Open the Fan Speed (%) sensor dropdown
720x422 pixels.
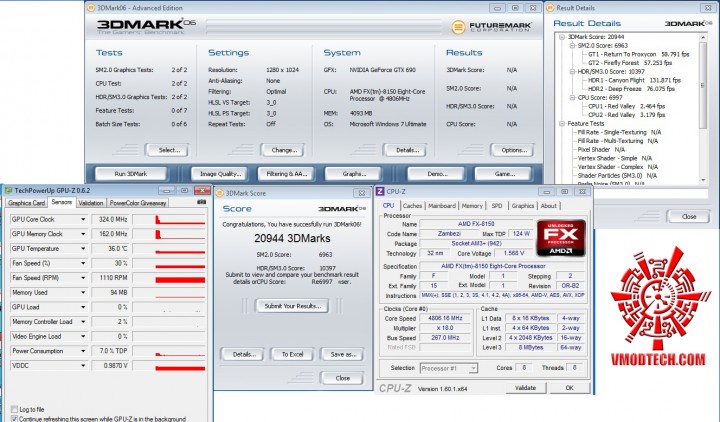tap(83, 264)
